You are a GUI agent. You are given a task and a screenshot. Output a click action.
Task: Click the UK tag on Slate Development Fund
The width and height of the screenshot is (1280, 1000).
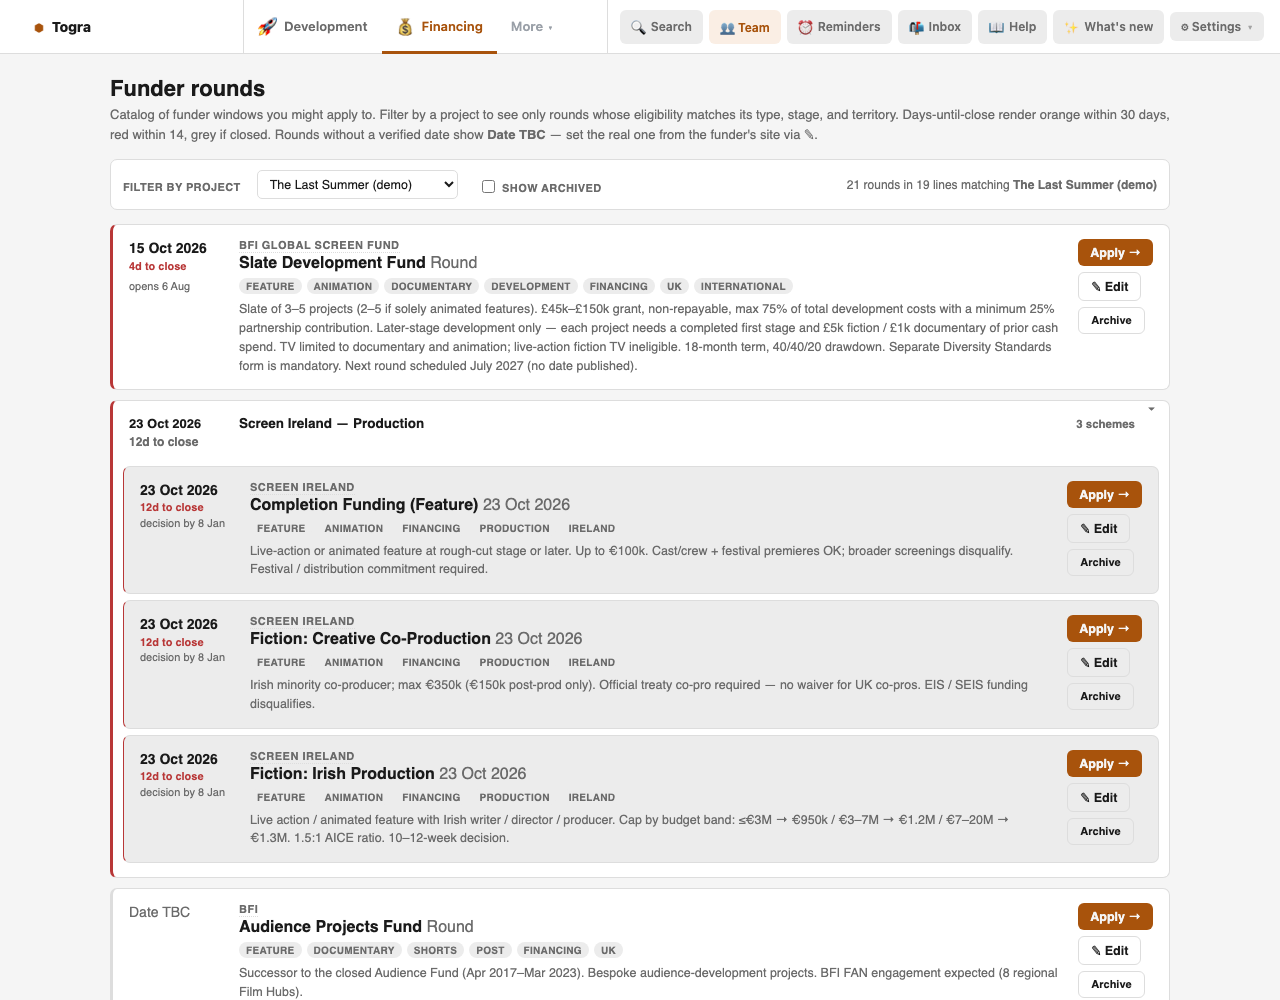click(x=674, y=287)
